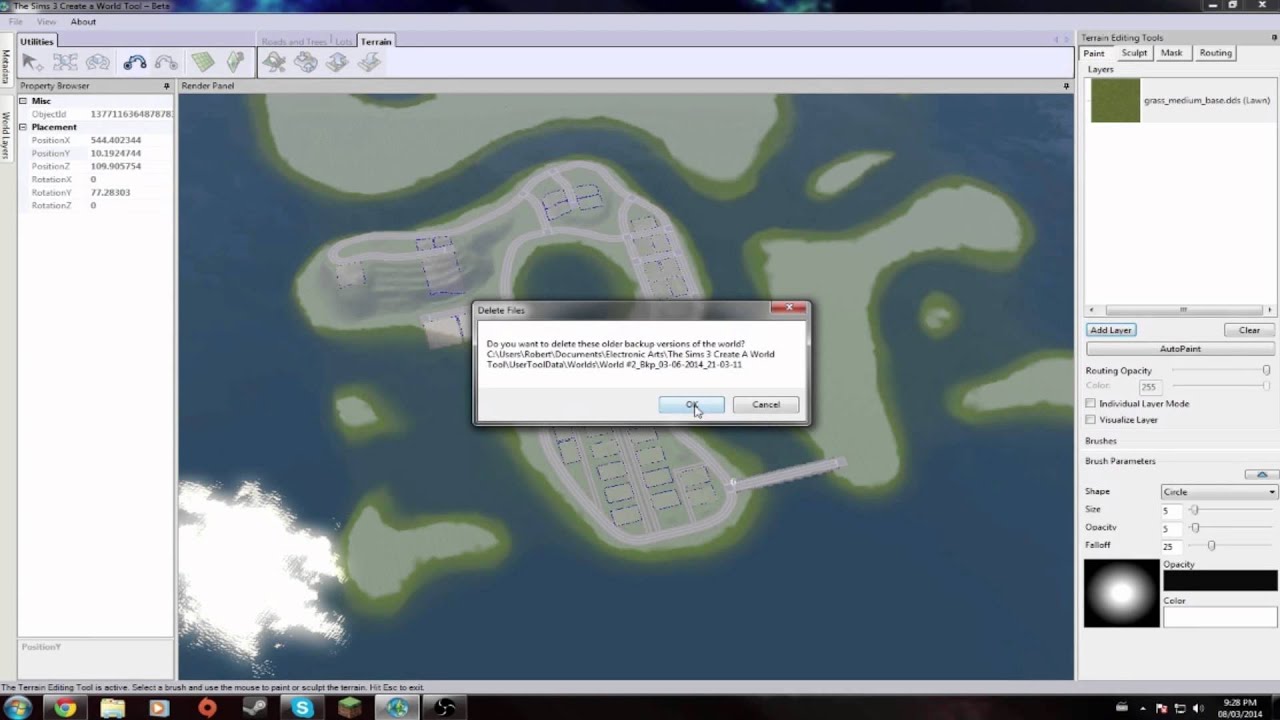Open the Roads and Trees tab
This screenshot has width=1280, height=720.
tap(294, 42)
